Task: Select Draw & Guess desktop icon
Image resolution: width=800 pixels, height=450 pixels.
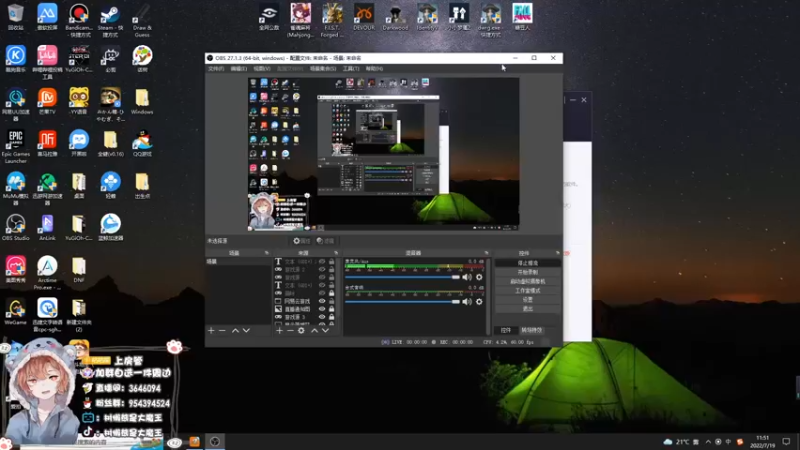Action: pyautogui.click(x=142, y=21)
